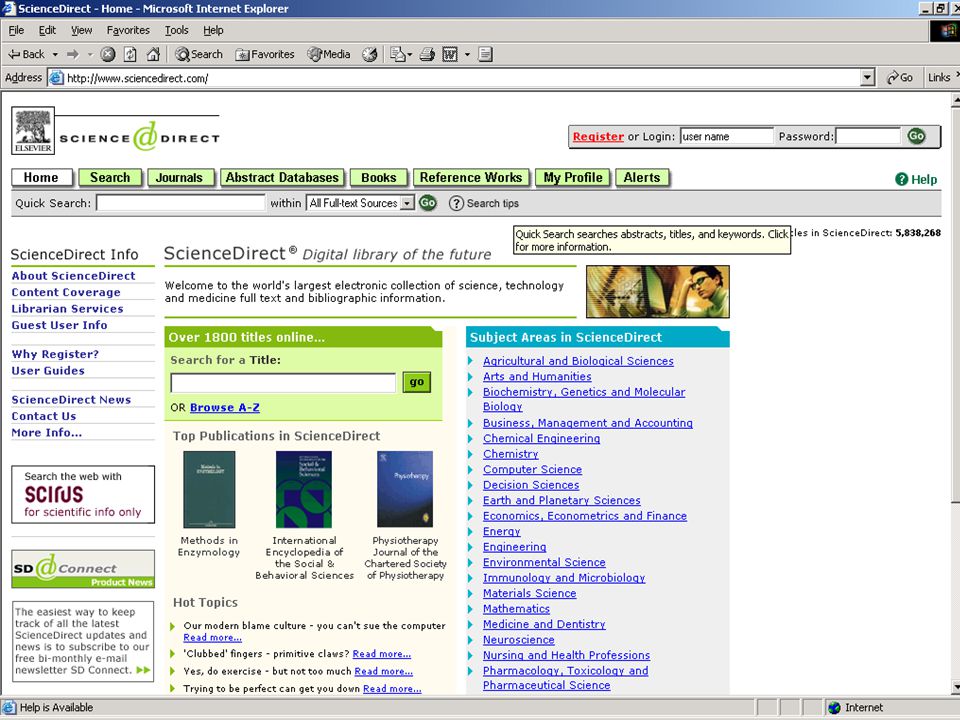The image size is (960, 720).
Task: Open the Alerts tab
Action: pos(642,178)
